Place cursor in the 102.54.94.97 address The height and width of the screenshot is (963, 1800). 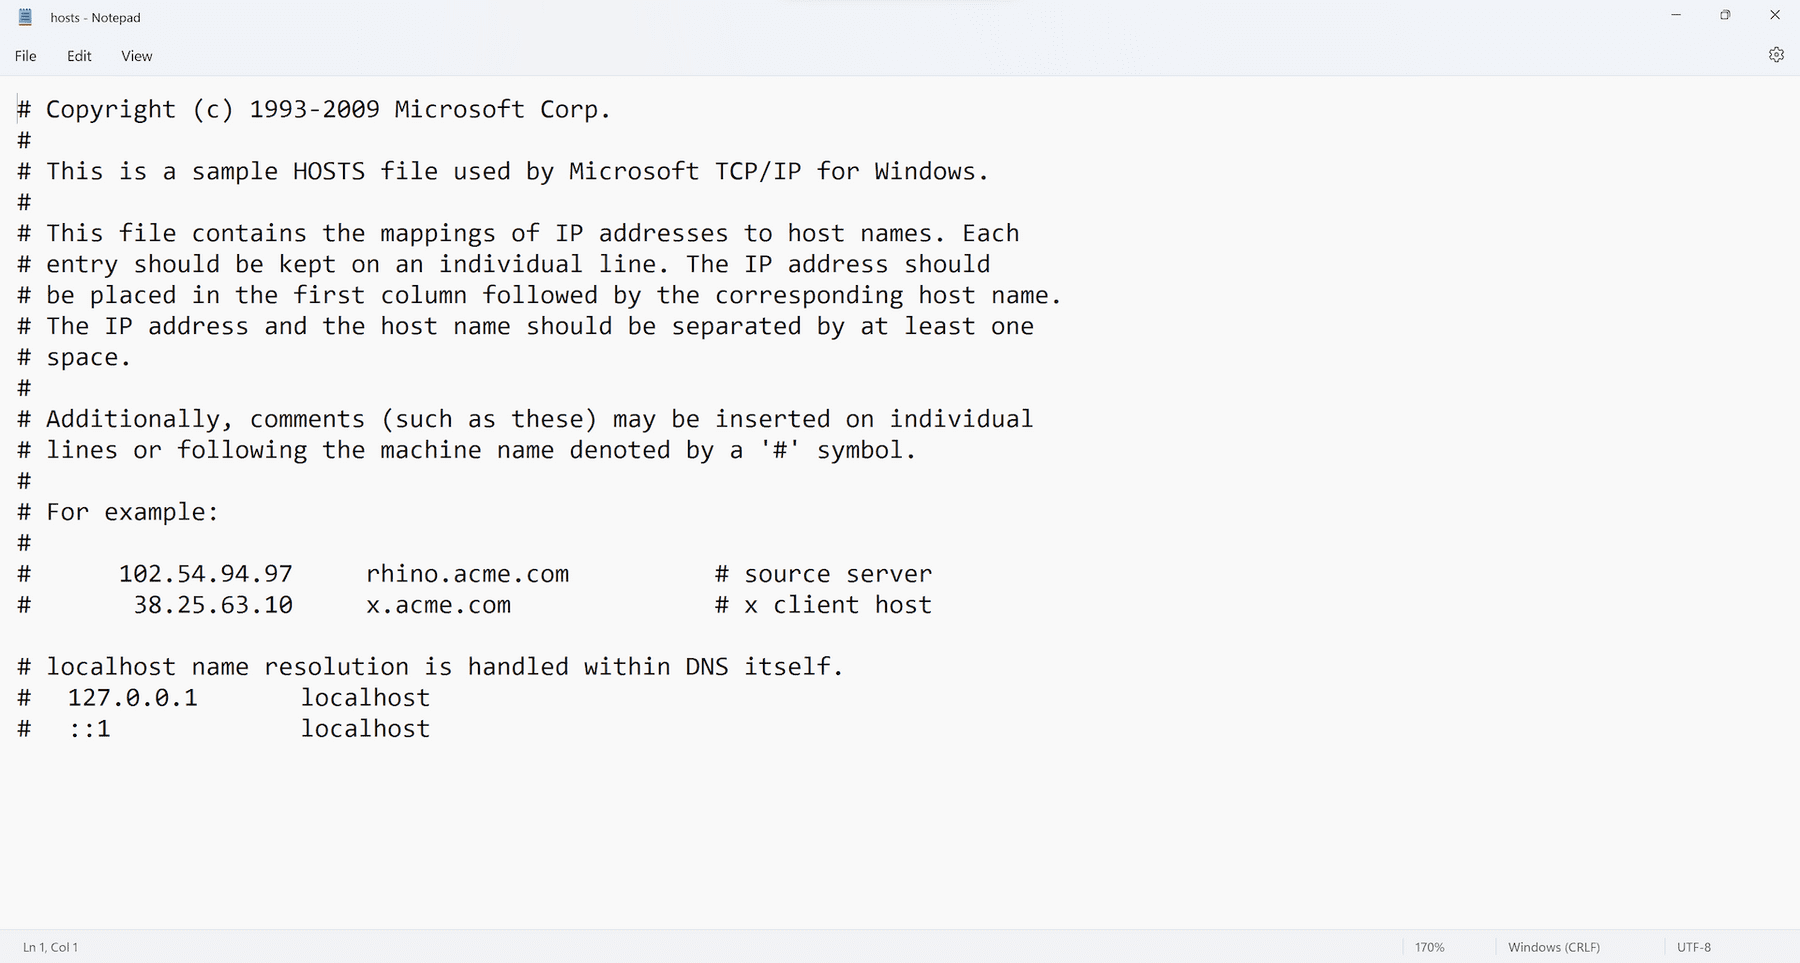click(x=205, y=574)
